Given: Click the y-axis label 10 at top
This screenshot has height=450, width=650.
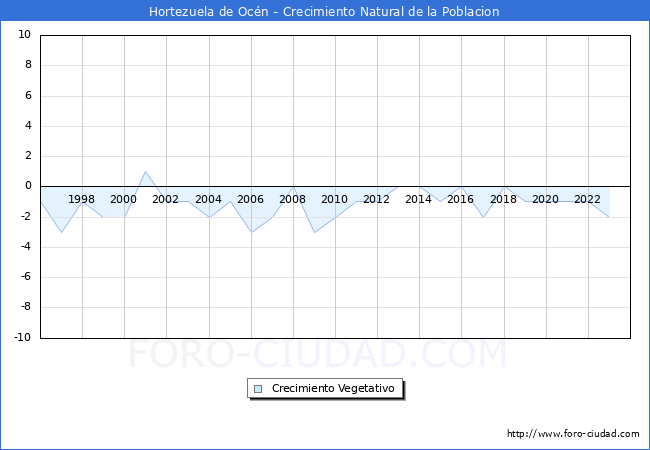Looking at the screenshot, I should 24,35.
